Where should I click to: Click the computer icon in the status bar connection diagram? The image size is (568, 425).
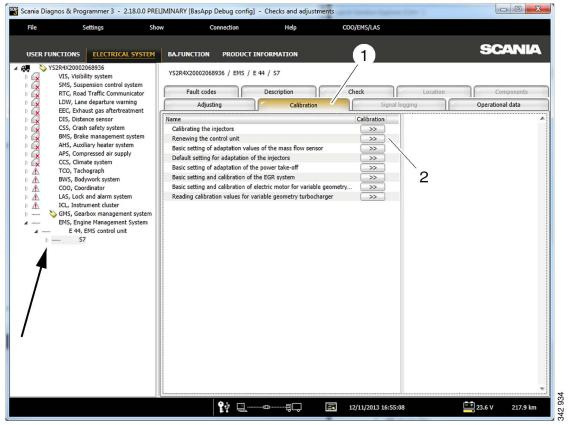tap(242, 408)
